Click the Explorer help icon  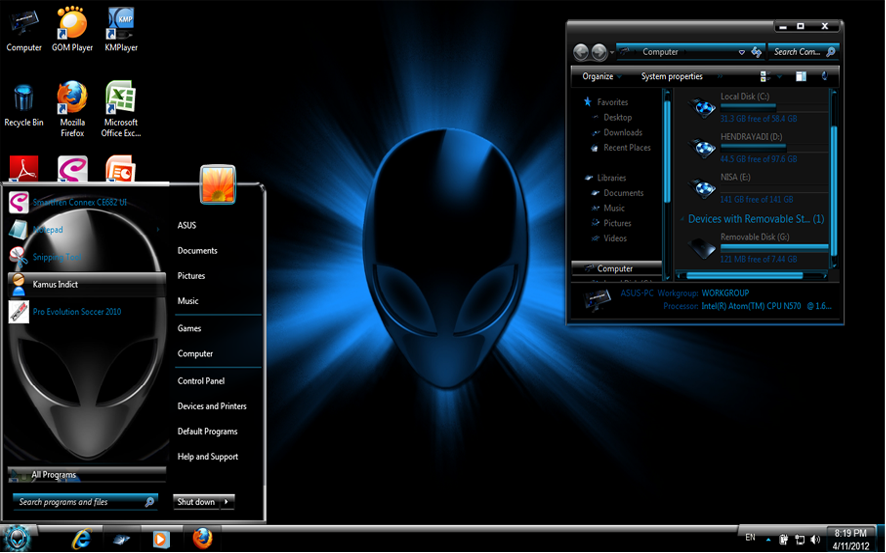point(825,76)
